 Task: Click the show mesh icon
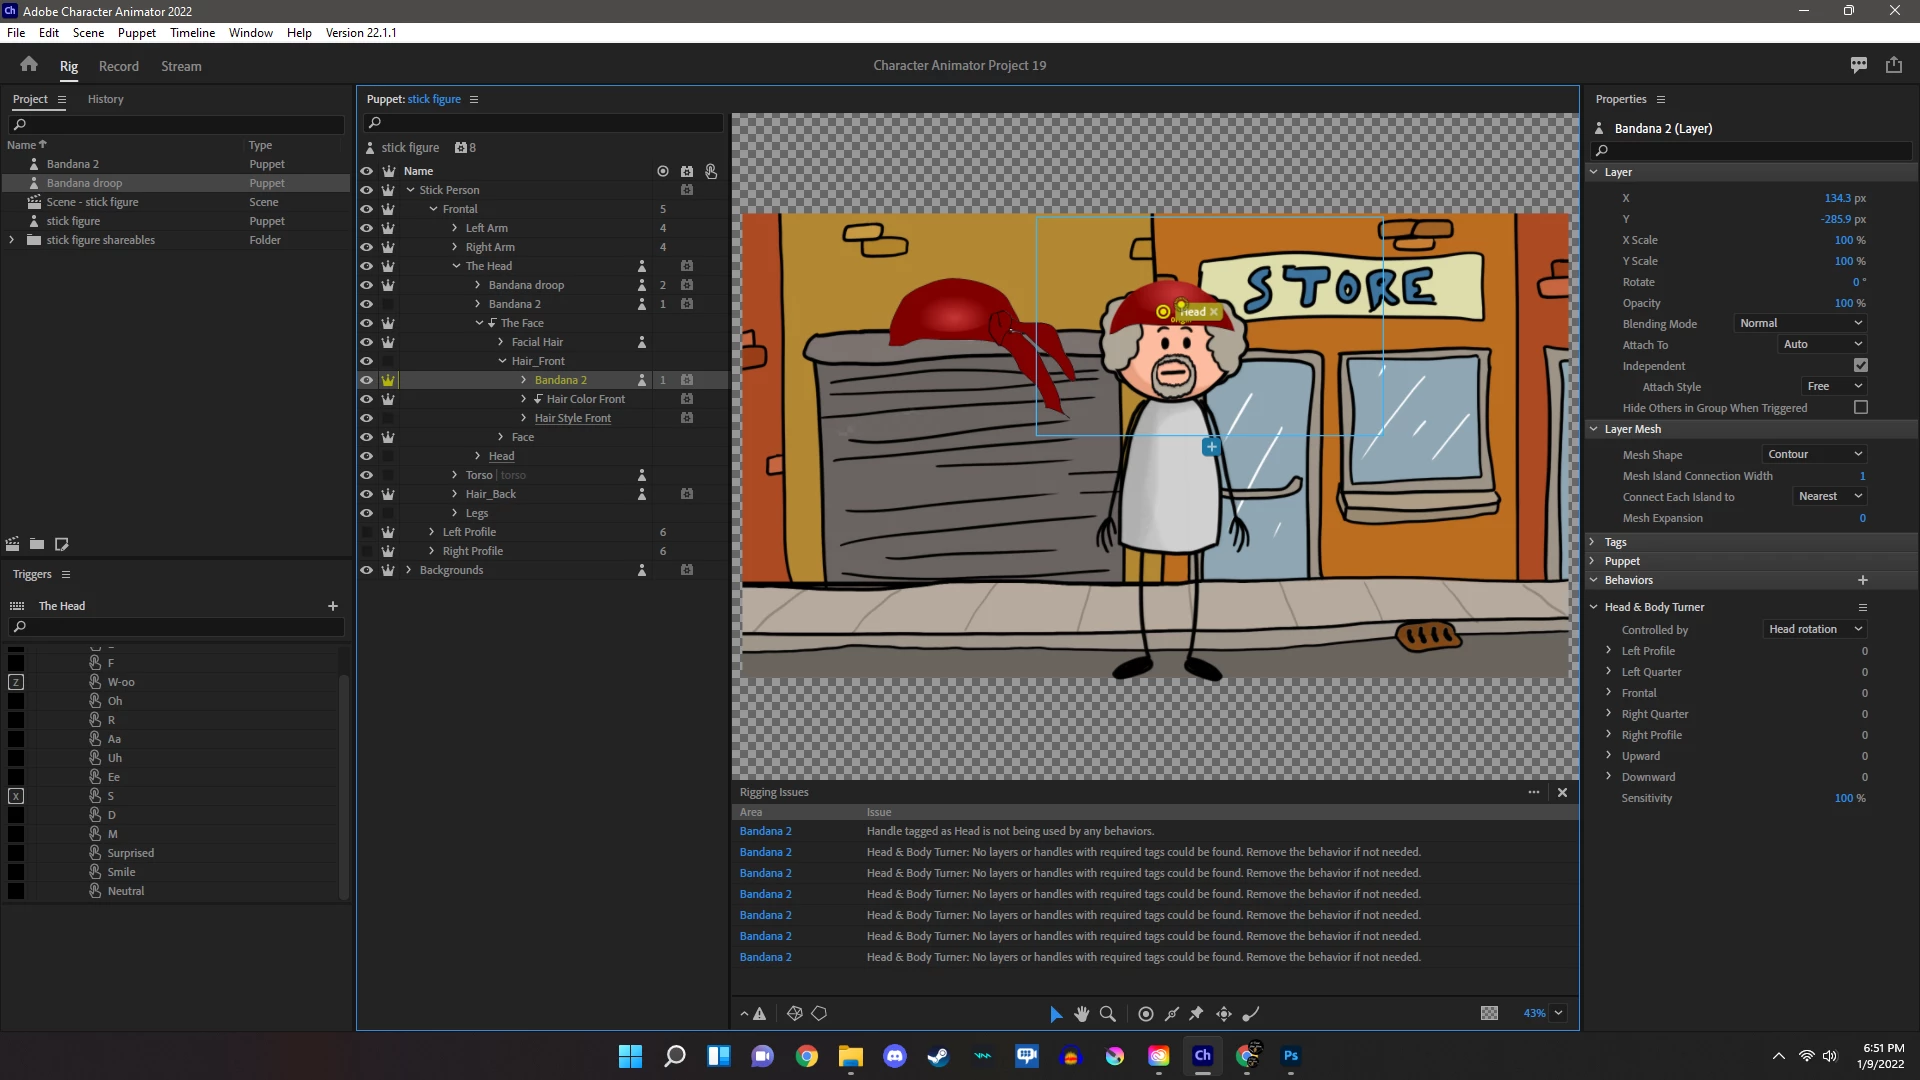coord(795,1014)
